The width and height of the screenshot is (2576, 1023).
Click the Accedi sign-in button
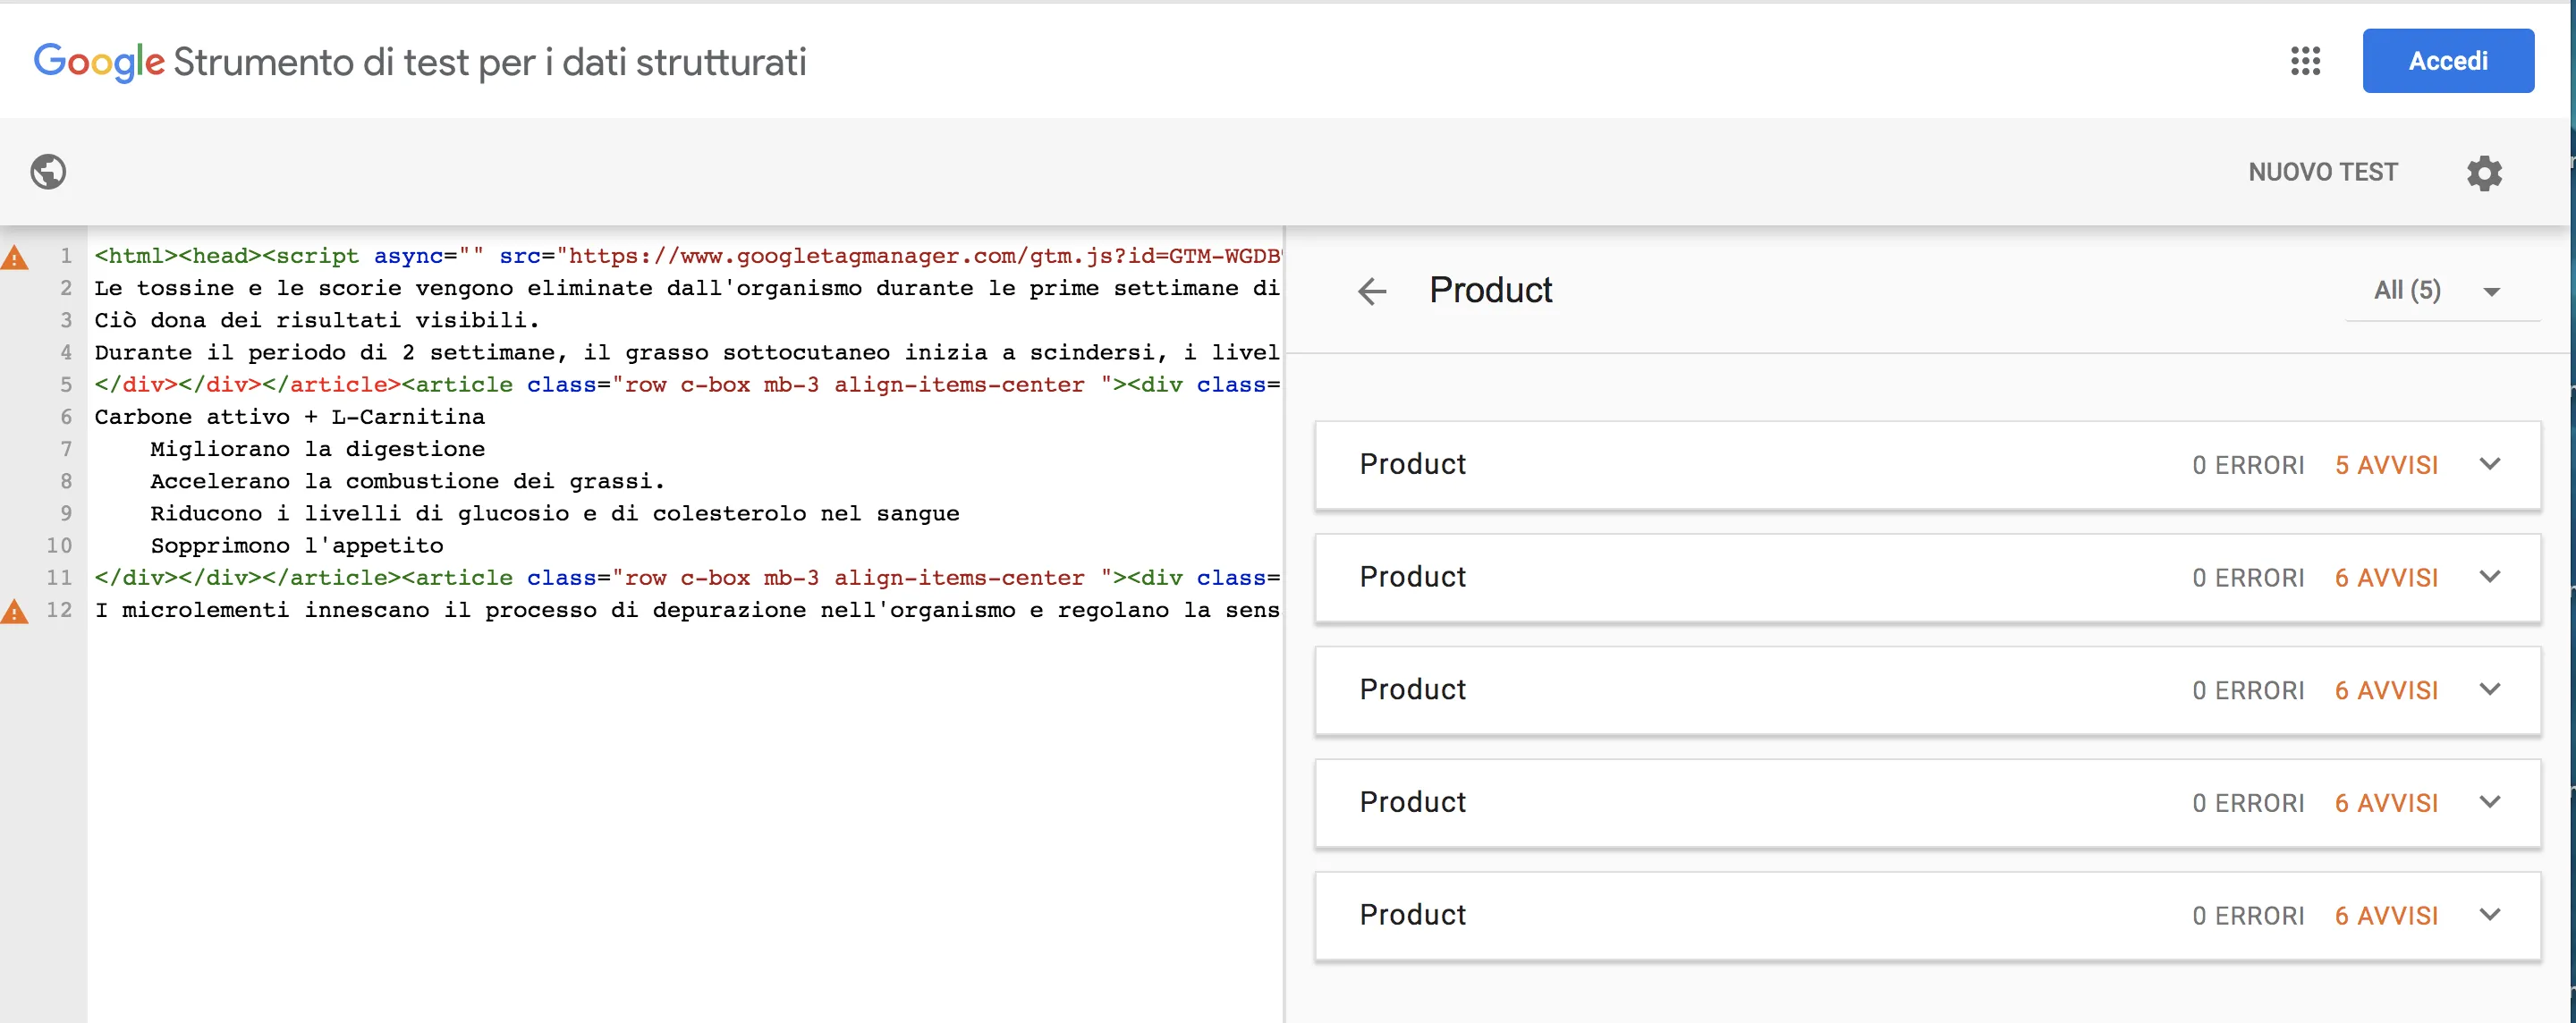pyautogui.click(x=2447, y=61)
